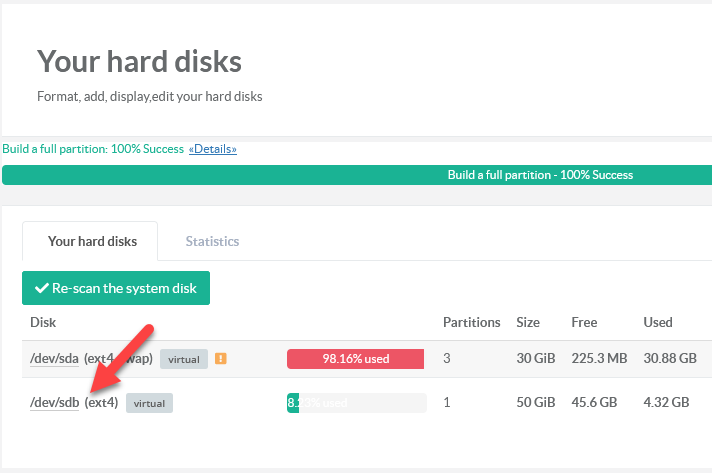Viewport: 712px width, 473px height.
Task: Open the /dev/sdb disk link
Action: pos(54,403)
